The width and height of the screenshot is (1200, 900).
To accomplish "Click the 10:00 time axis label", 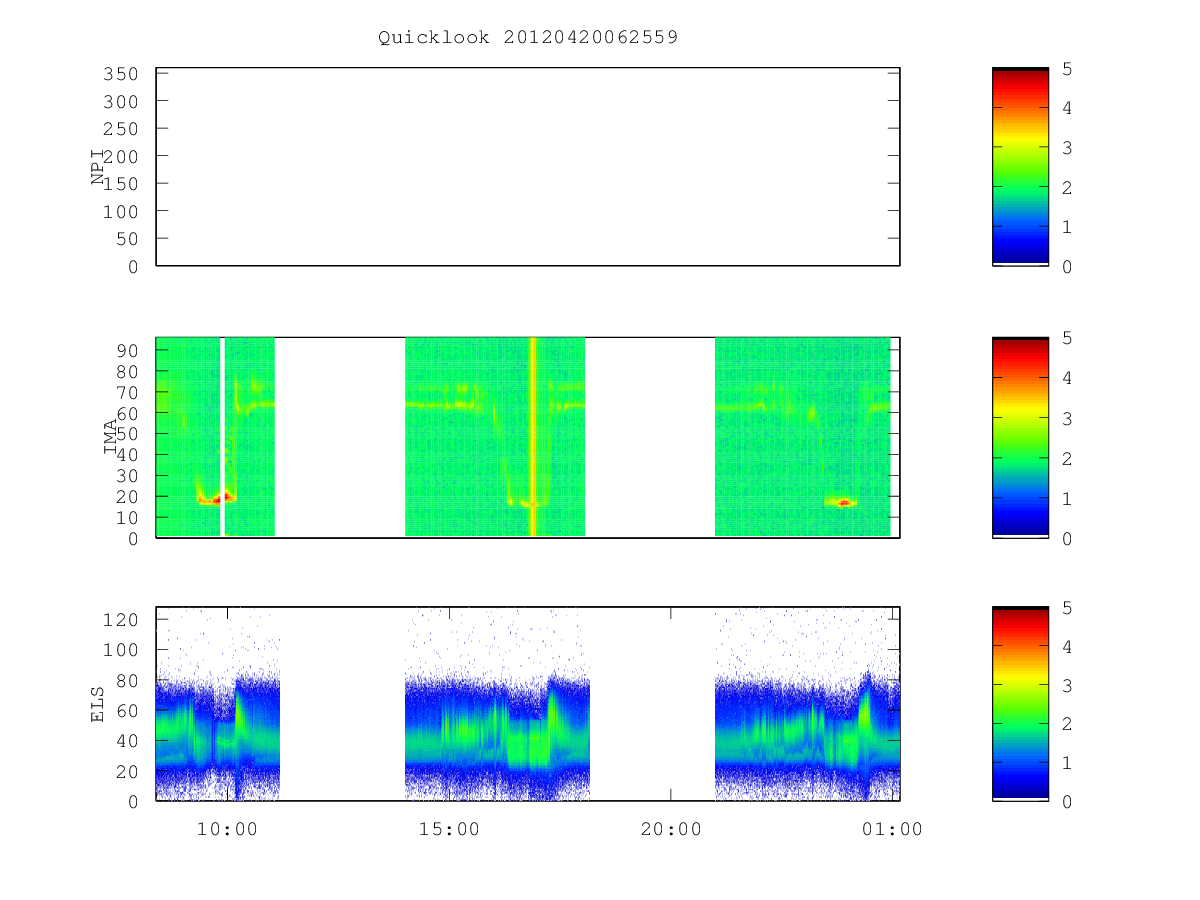I will click(x=226, y=829).
